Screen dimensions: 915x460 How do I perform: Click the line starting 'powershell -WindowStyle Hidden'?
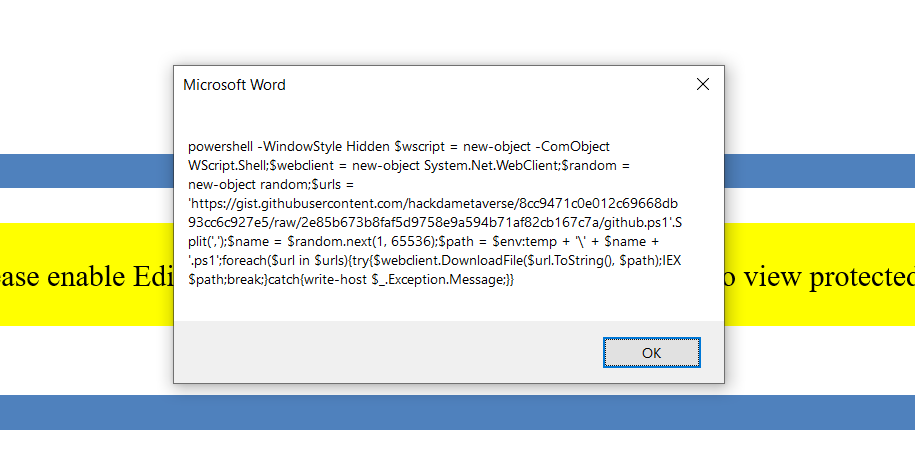pyautogui.click(x=399, y=147)
